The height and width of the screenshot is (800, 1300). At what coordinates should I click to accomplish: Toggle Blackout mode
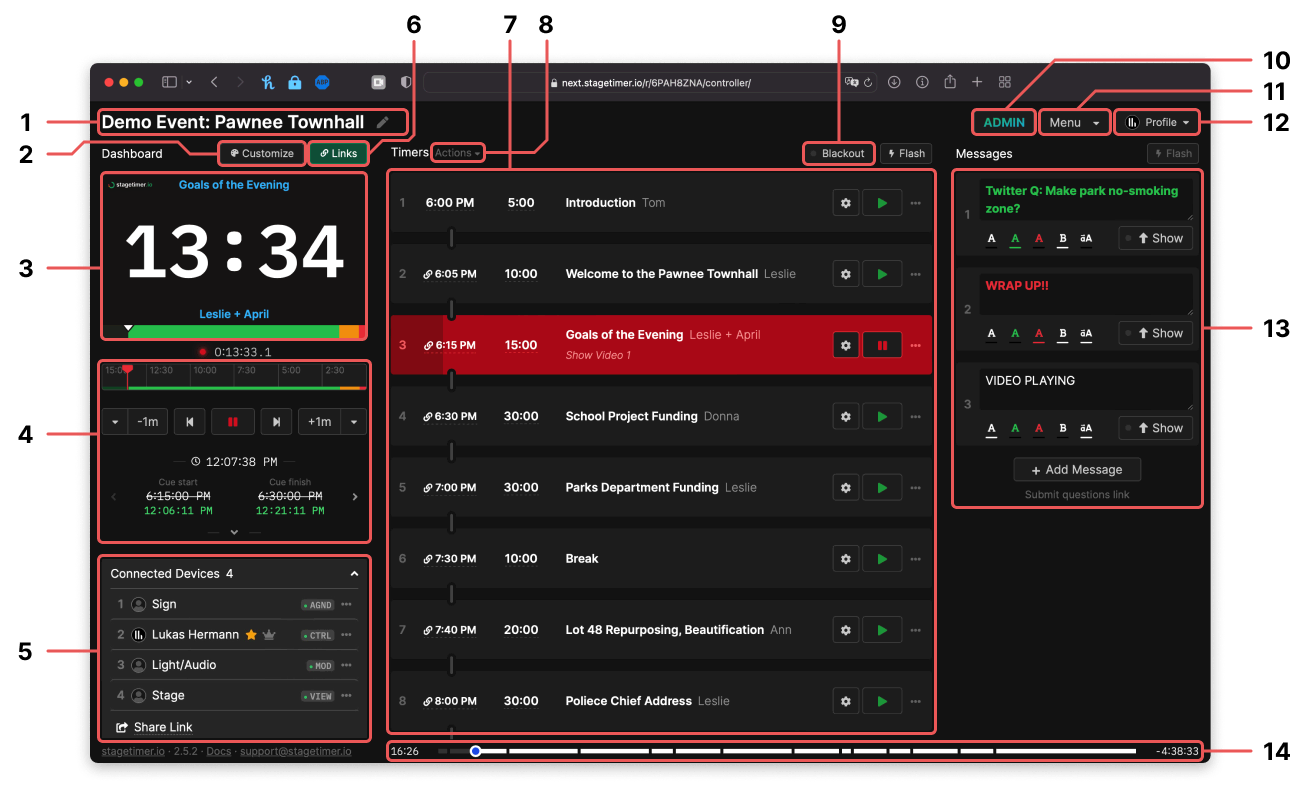click(838, 154)
